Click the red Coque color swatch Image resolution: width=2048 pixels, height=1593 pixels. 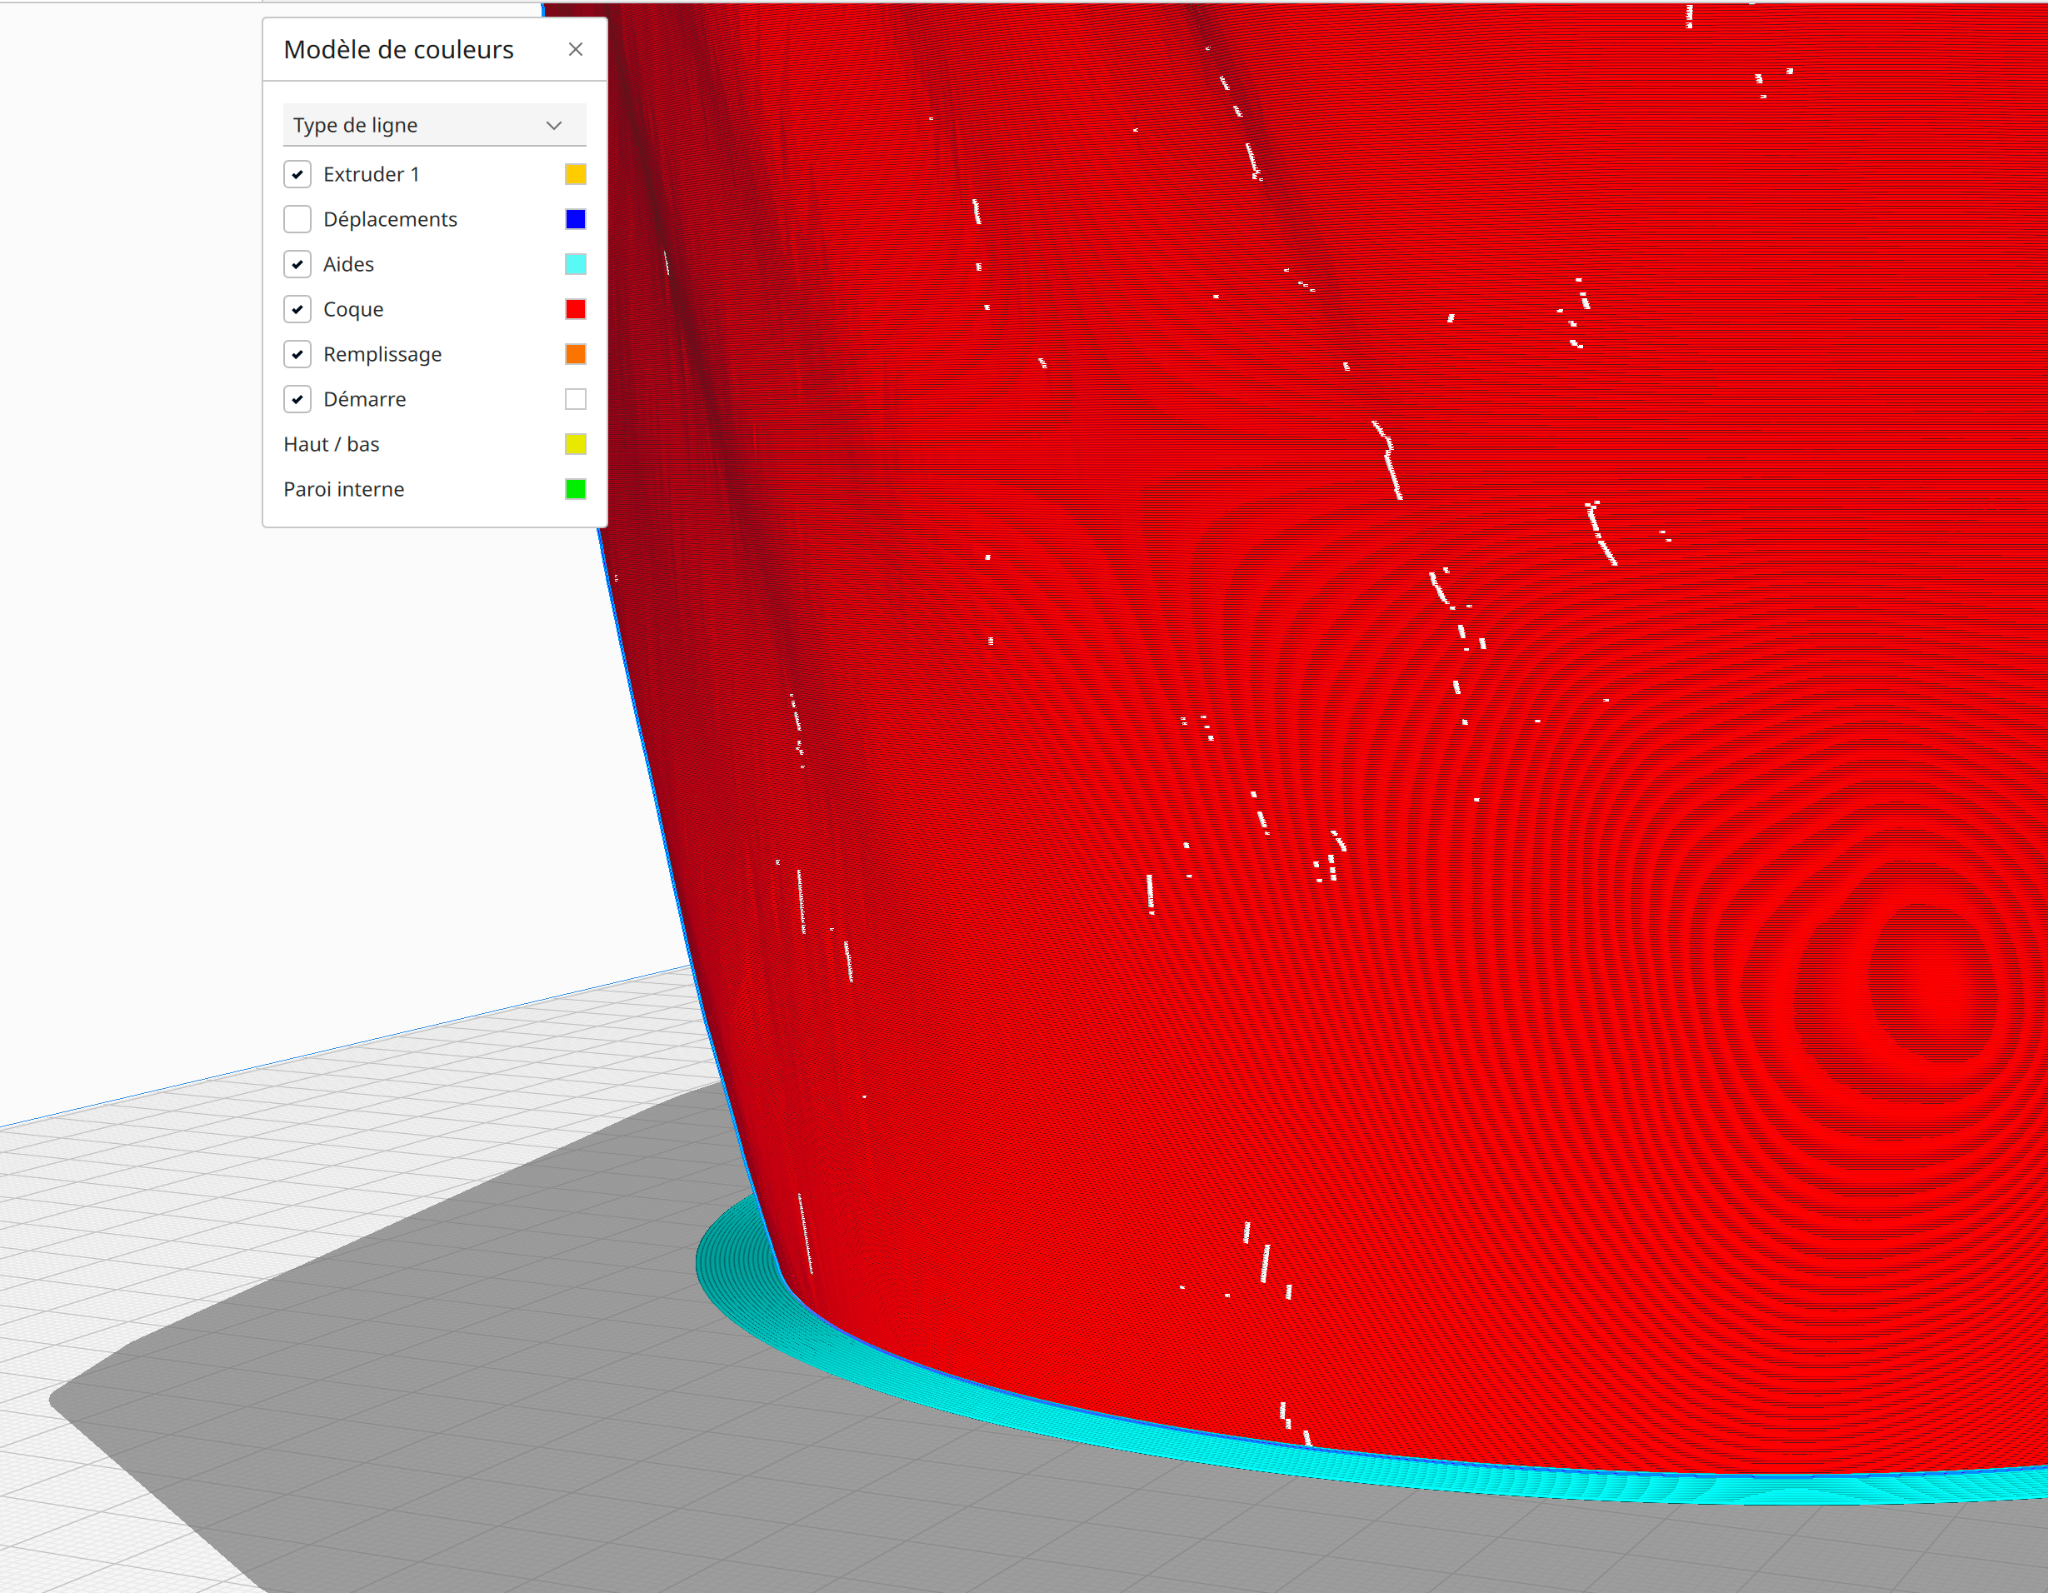tap(575, 309)
